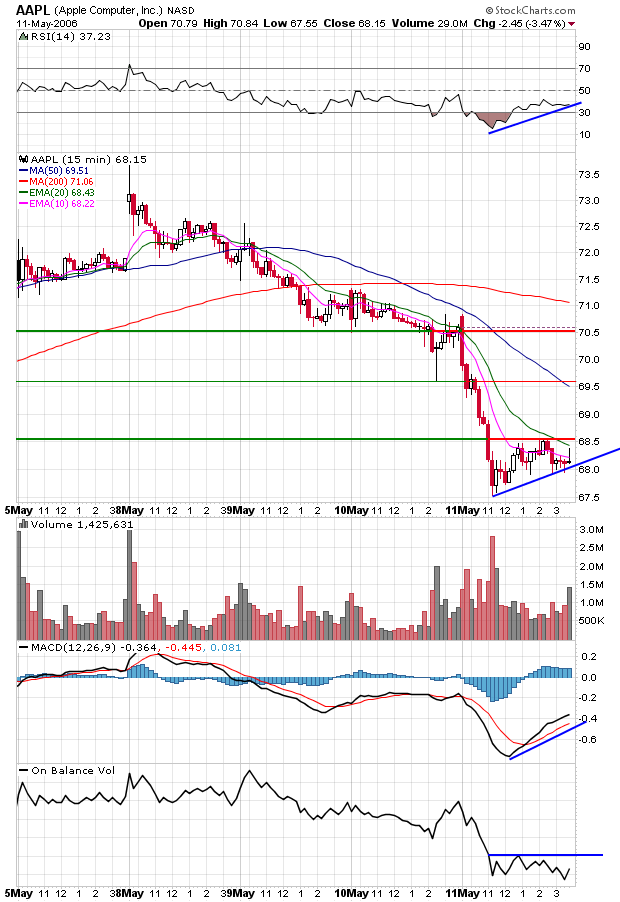This screenshot has height=902, width=620.
Task: Click the bar-chart icon beside the Volume label
Action: (x=23, y=524)
